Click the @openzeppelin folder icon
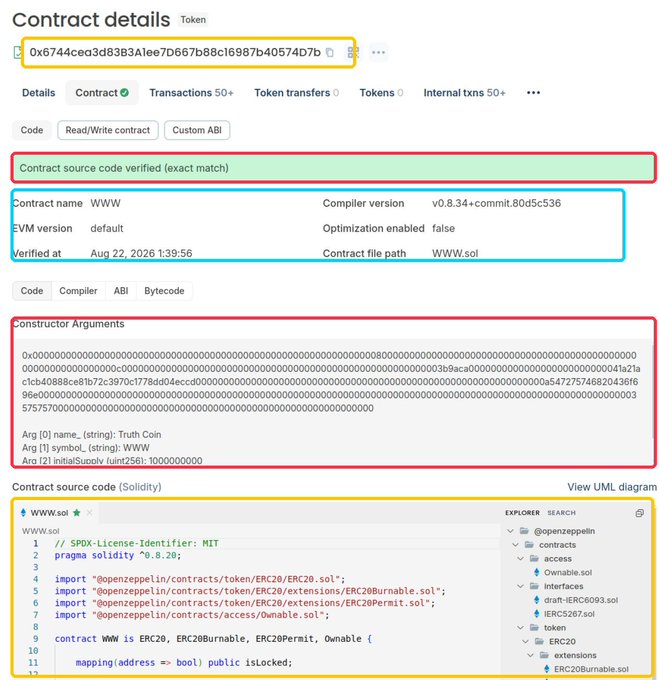 point(524,531)
